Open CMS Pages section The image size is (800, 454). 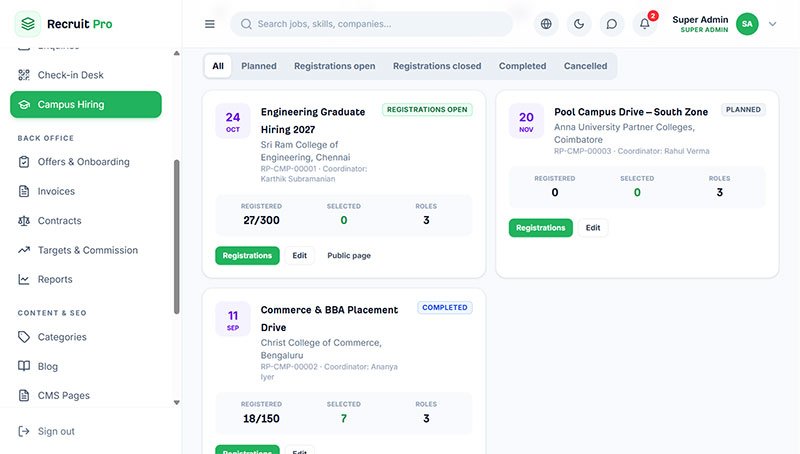(x=86, y=395)
